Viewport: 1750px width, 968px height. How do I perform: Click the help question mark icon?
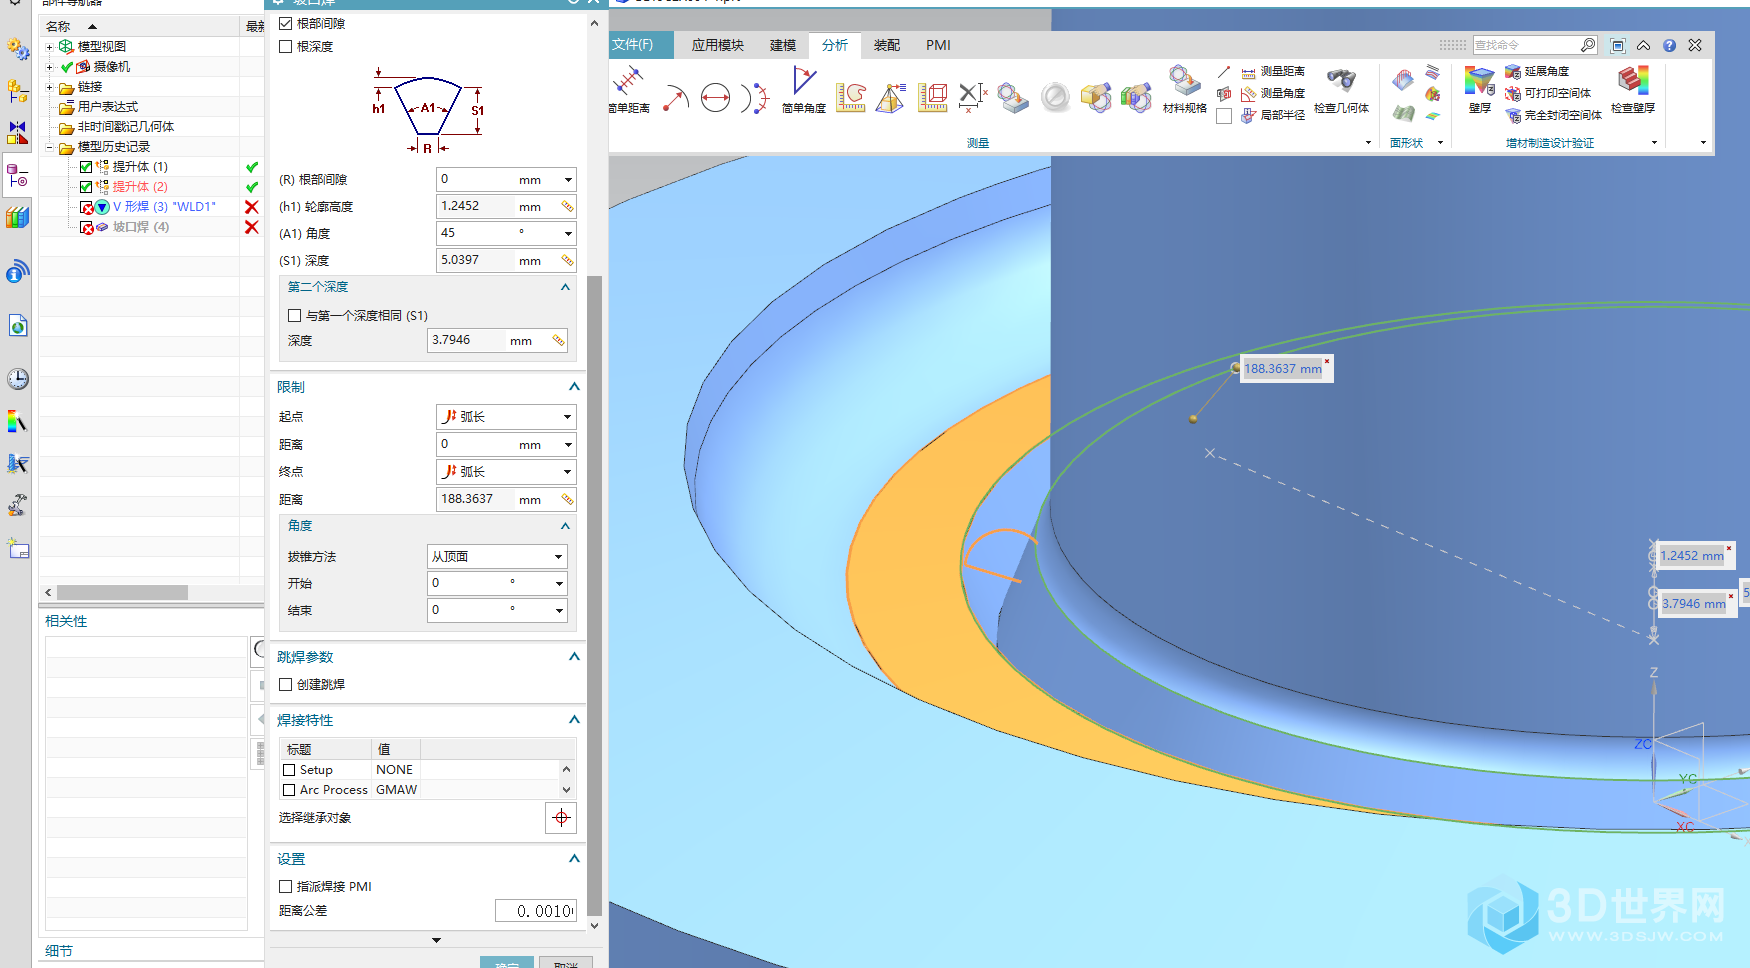[x=1669, y=45]
